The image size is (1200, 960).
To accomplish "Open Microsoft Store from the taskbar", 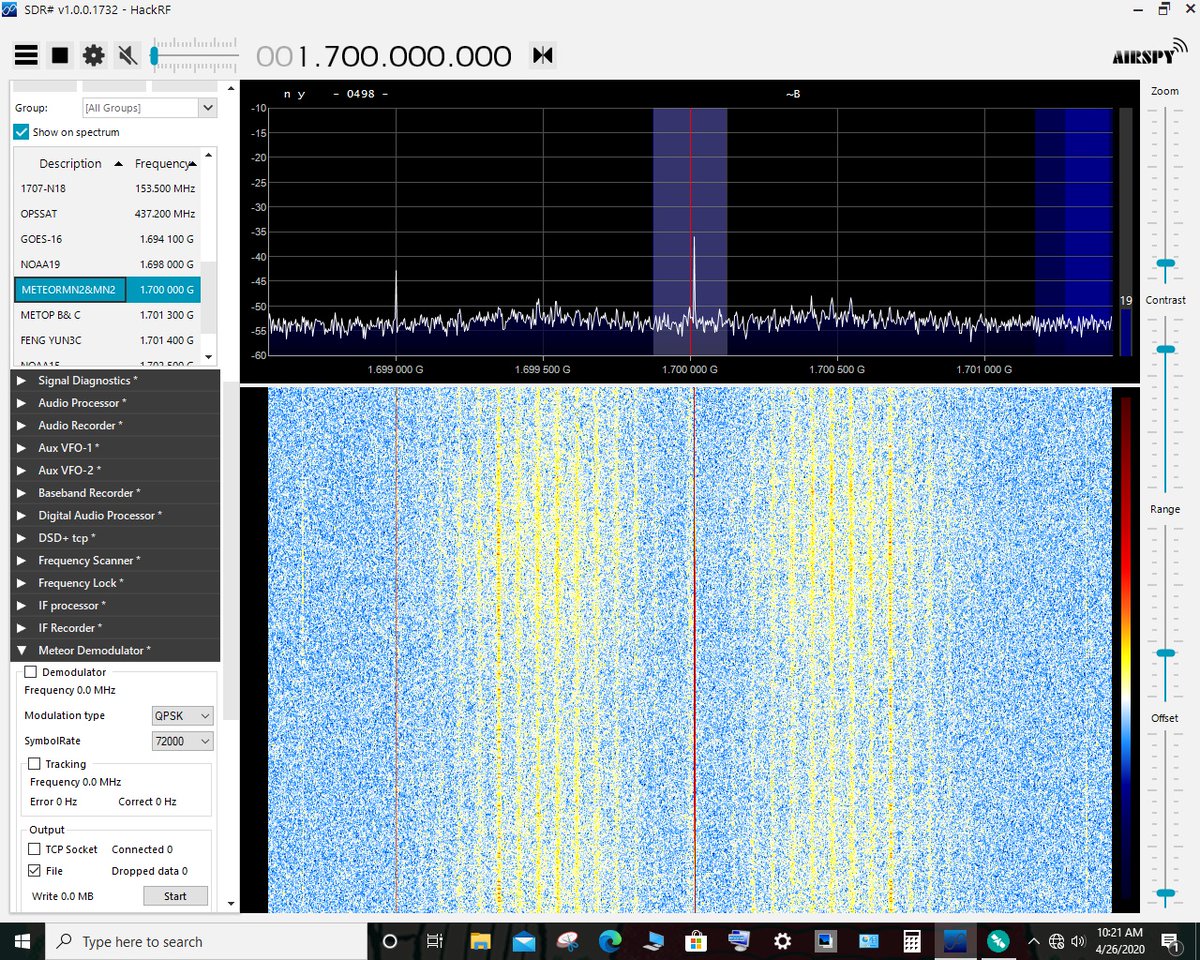I will pos(696,941).
